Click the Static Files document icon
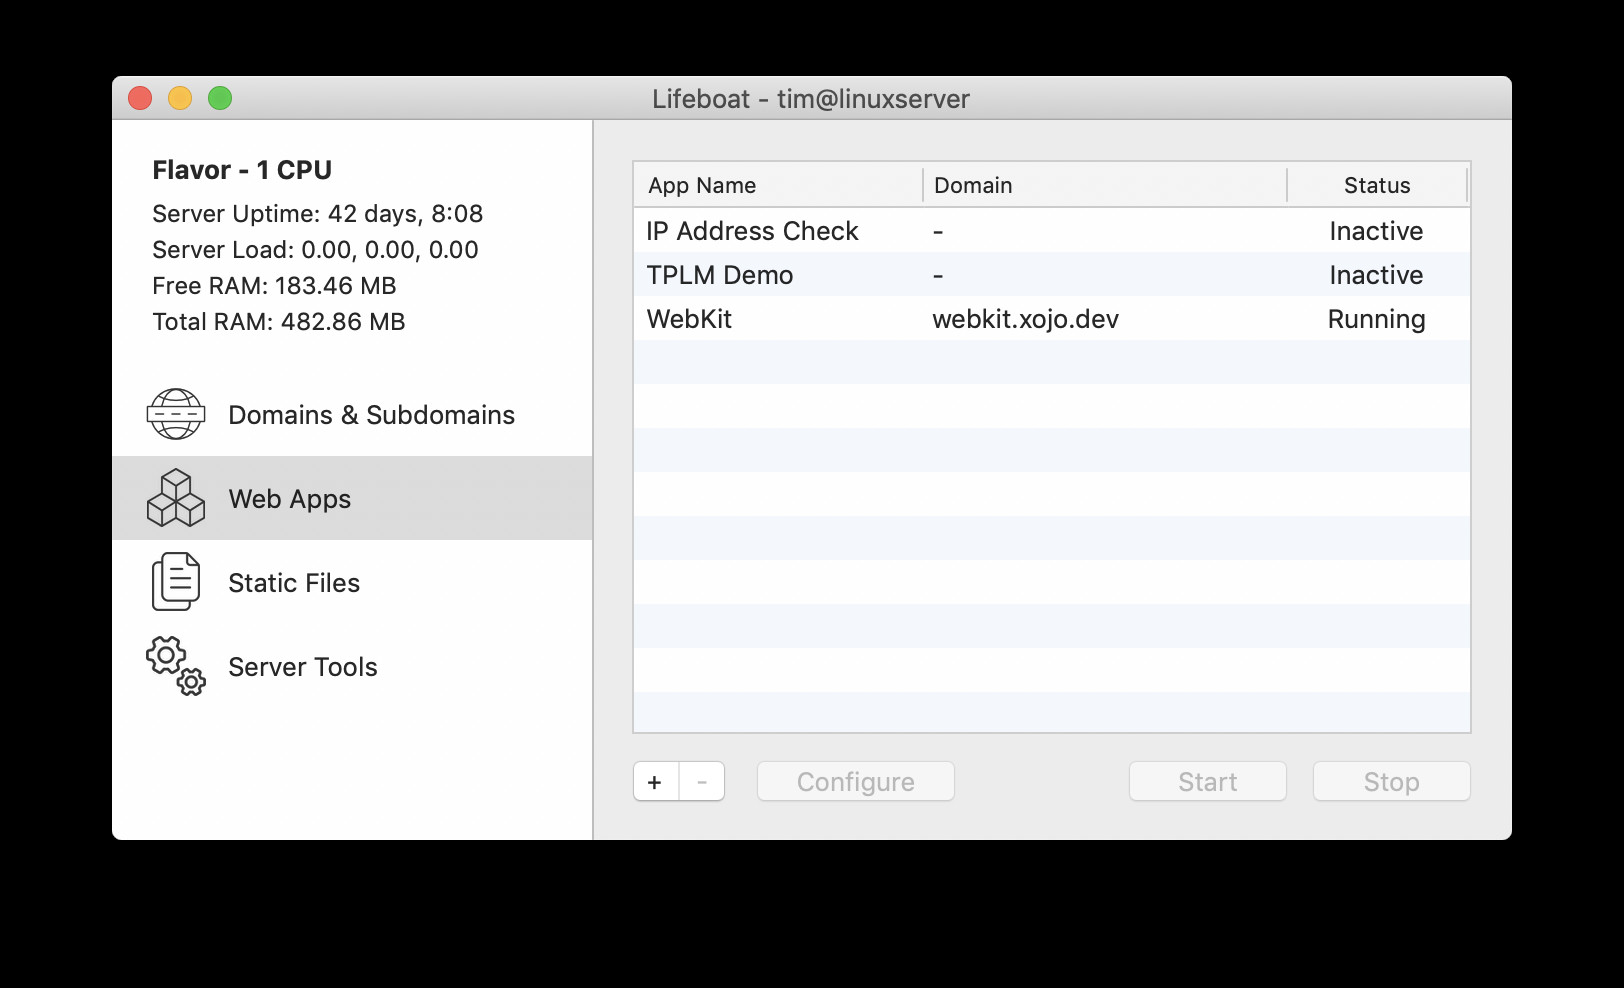Viewport: 1624px width, 988px height. 176,582
